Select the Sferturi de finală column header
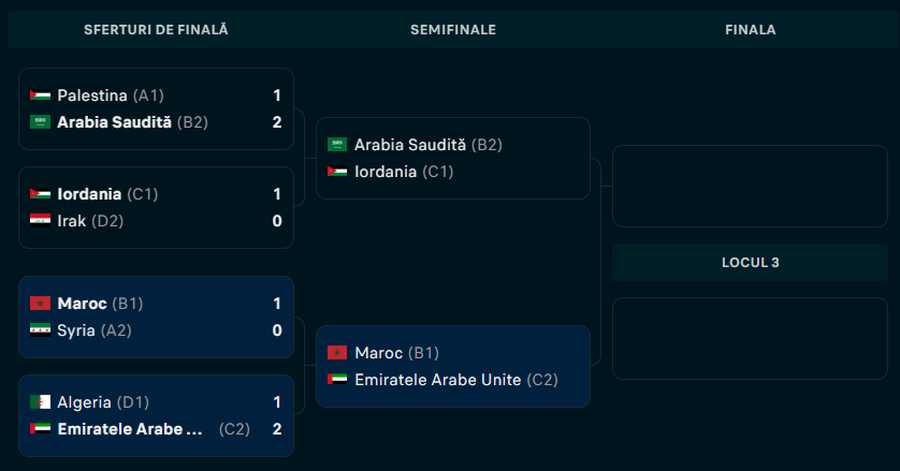The image size is (900, 471). coord(156,30)
